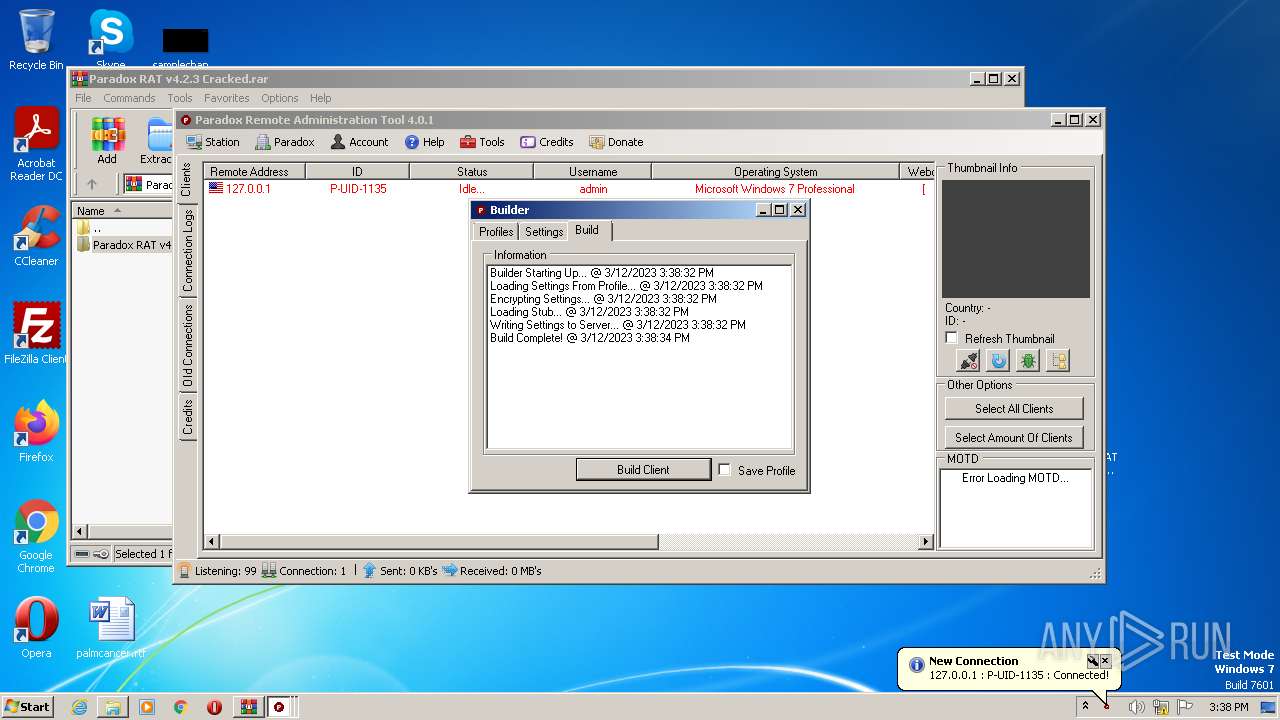Close the New Connection notification balloon
This screenshot has width=1280, height=720.
coord(1105,661)
